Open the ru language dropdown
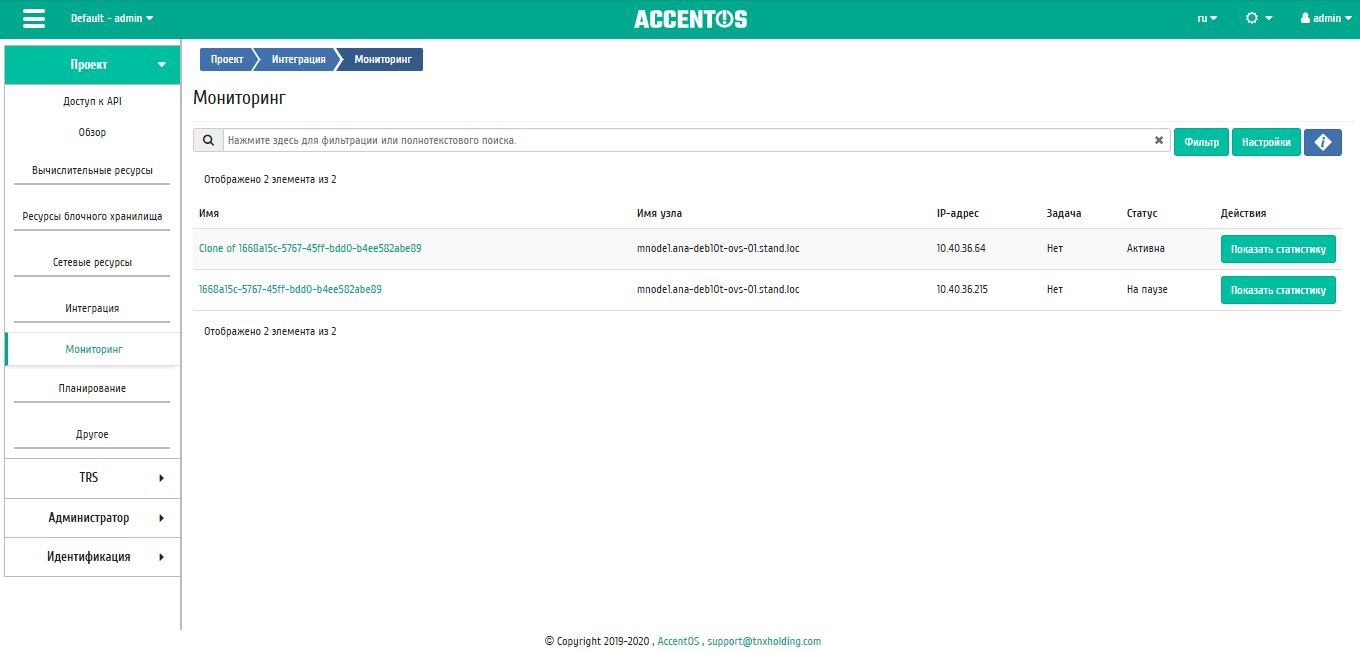Viewport: 1360px width, 652px height. [x=1207, y=19]
